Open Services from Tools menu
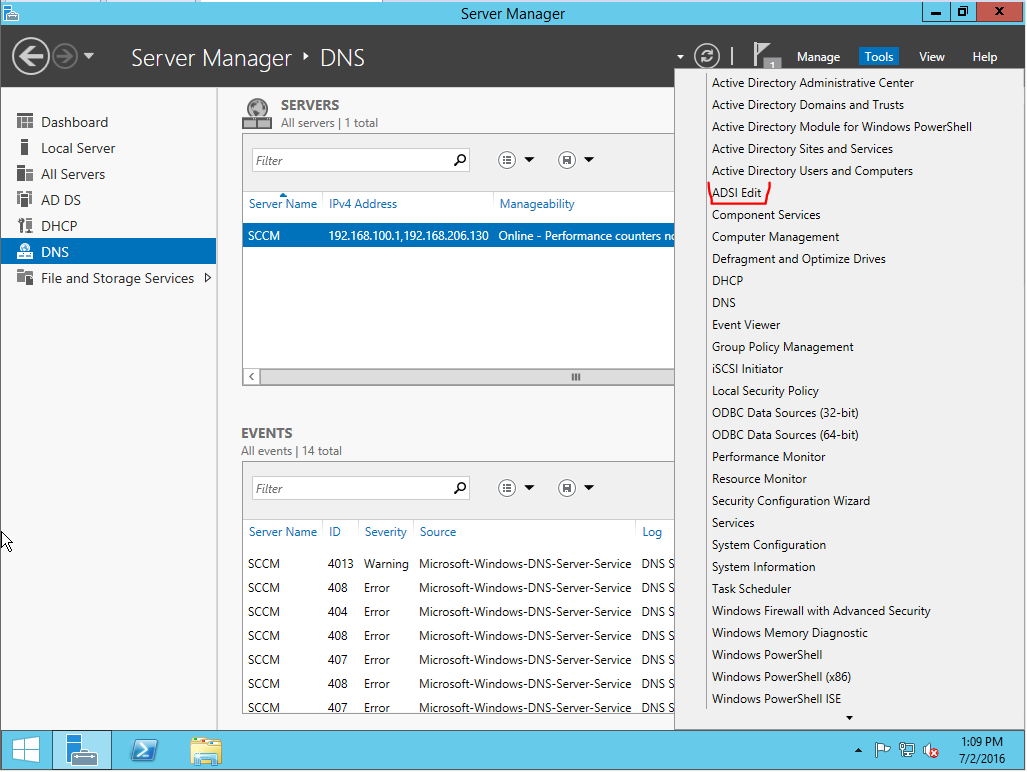Viewport: 1027px width, 772px height. pyautogui.click(x=733, y=523)
